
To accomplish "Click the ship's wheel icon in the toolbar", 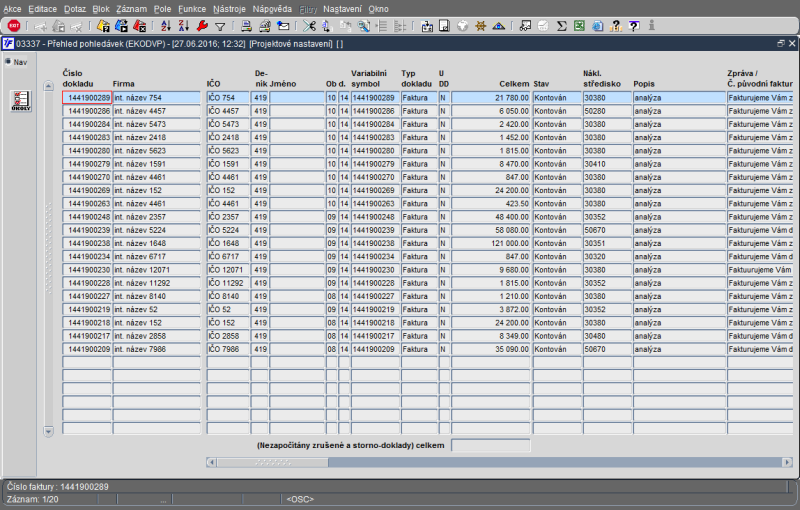I will coord(480,26).
